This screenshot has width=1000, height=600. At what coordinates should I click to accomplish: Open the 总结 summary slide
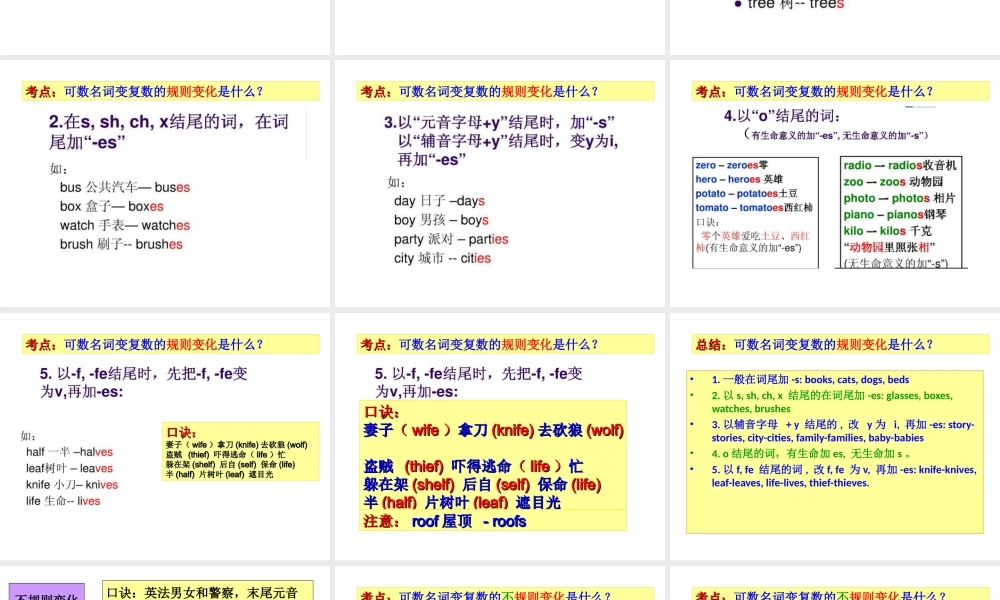tap(835, 436)
